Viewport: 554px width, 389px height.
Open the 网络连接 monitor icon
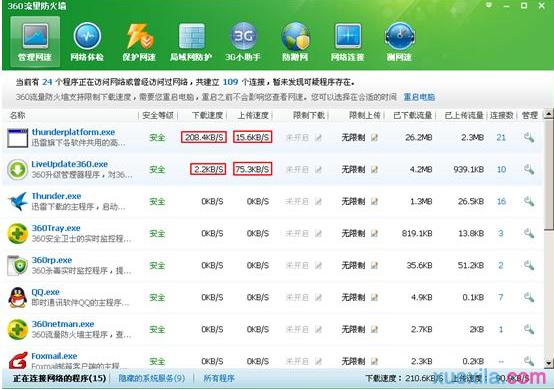click(347, 41)
